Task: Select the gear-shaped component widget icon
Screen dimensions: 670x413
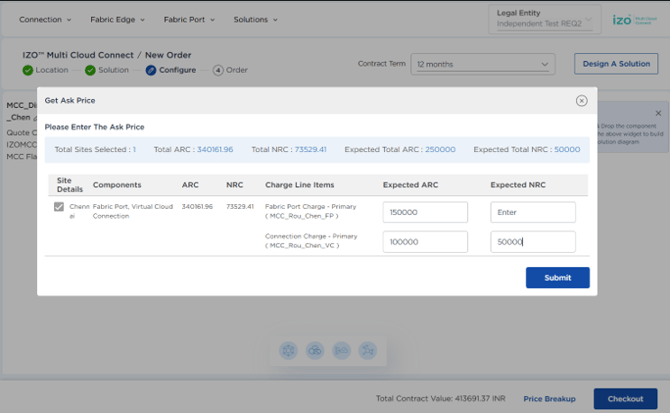Action: tap(288, 351)
